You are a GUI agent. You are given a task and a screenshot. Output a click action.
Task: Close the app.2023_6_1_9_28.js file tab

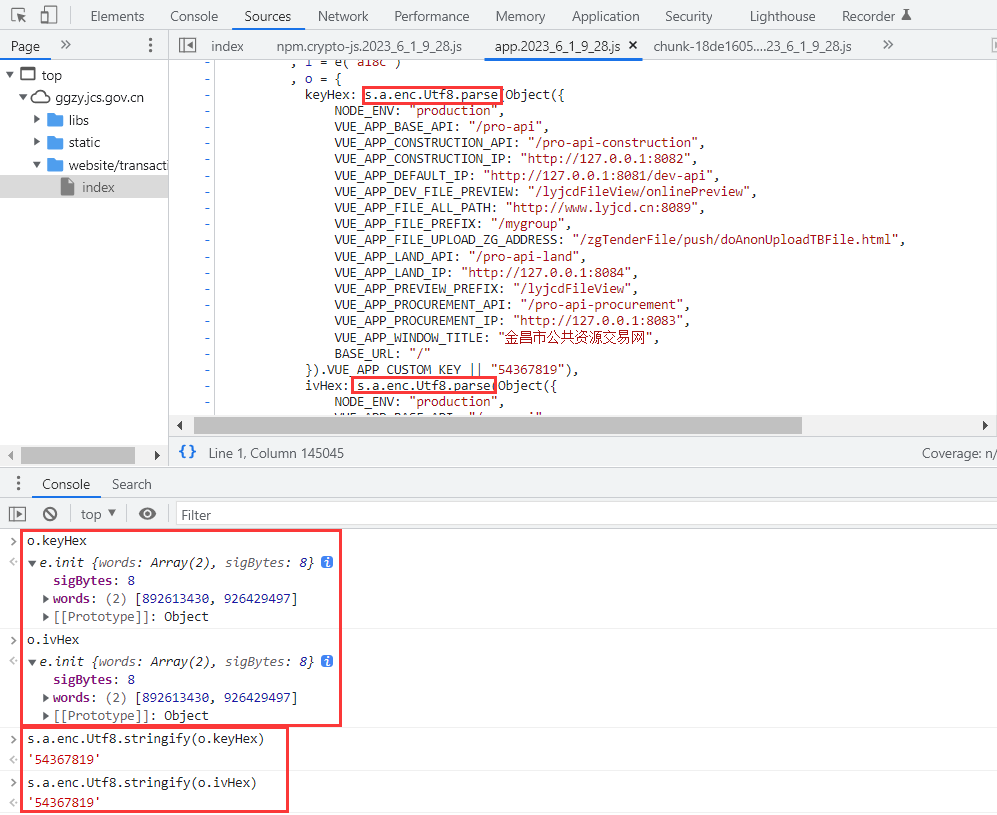633,46
